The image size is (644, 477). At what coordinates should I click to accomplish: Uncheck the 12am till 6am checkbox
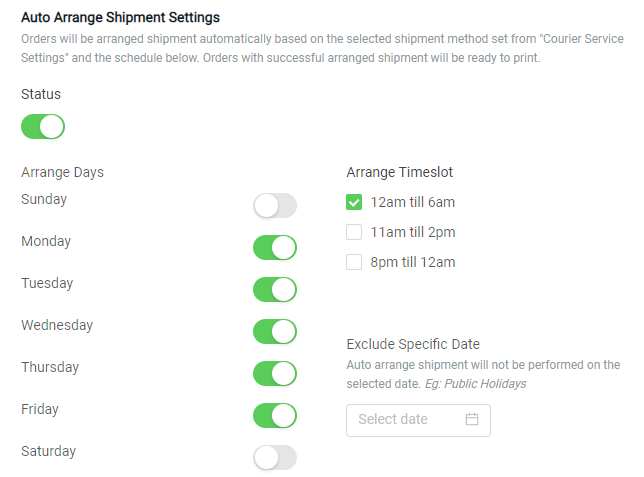point(354,202)
